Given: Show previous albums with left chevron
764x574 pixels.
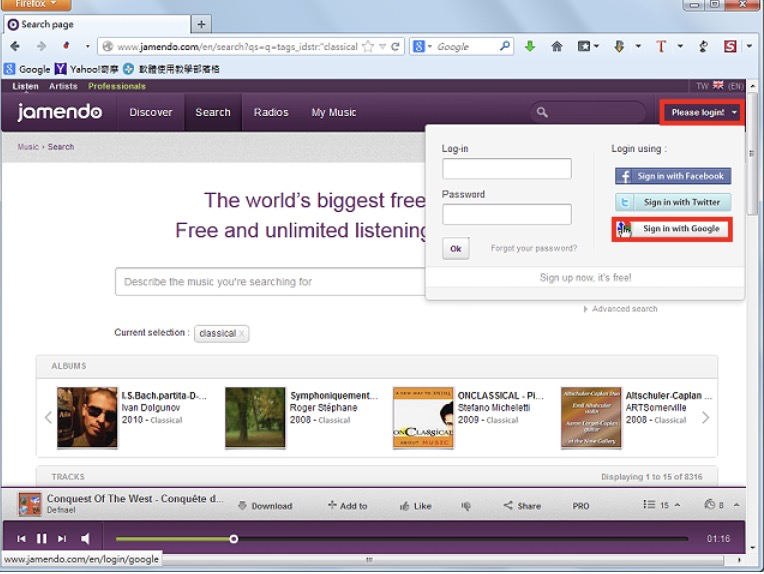Looking at the screenshot, I should [x=48, y=418].
